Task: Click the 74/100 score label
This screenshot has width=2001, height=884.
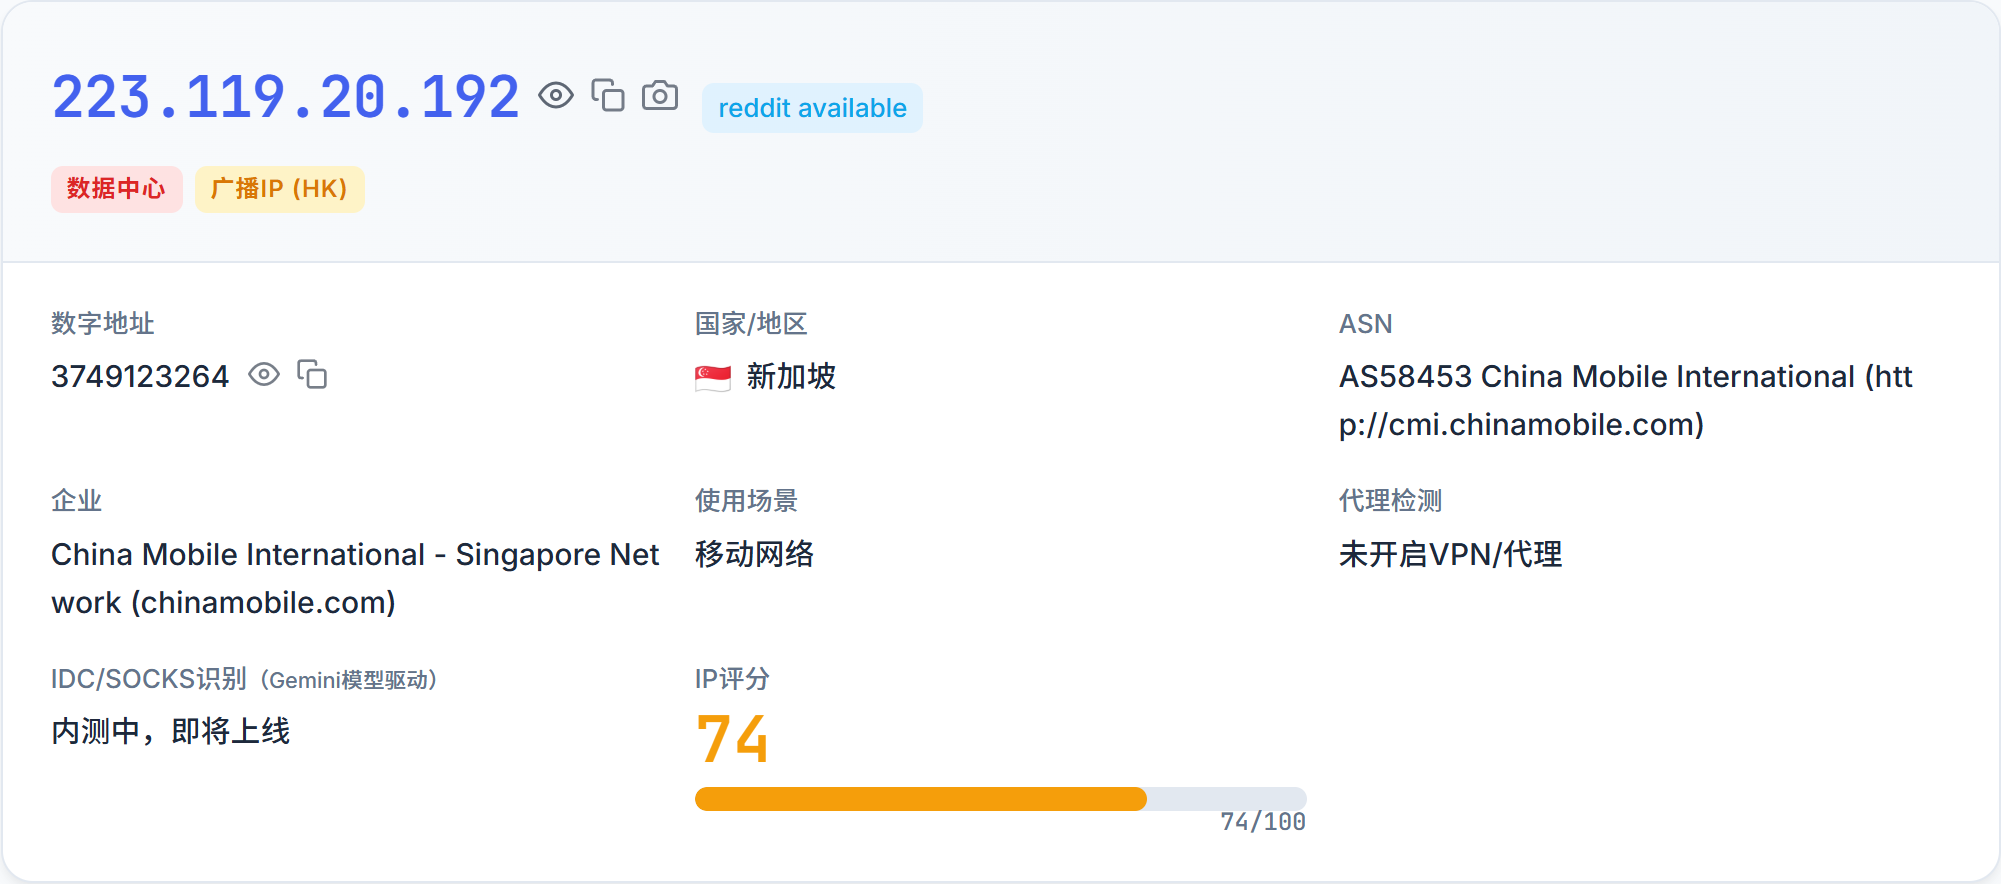Action: tap(1262, 822)
